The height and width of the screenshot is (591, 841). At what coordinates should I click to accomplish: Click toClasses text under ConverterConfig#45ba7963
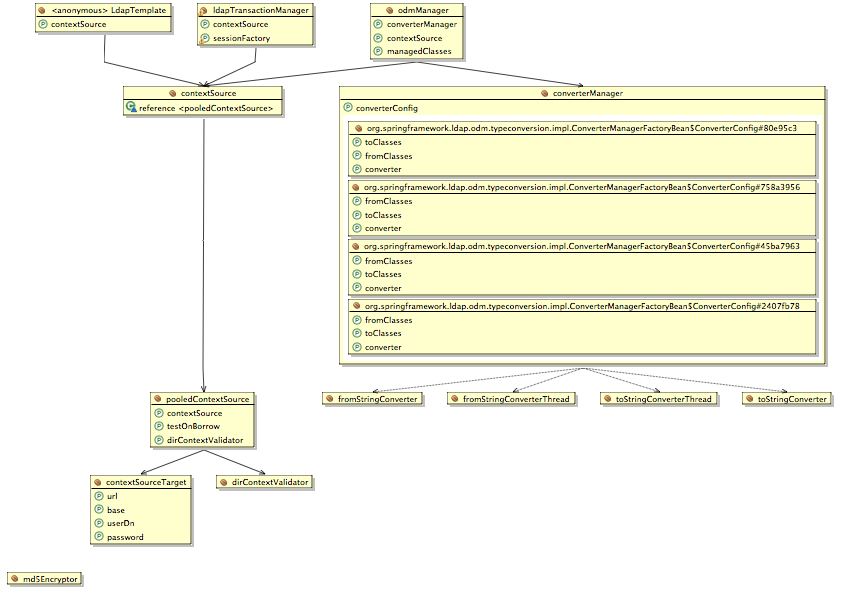point(383,274)
